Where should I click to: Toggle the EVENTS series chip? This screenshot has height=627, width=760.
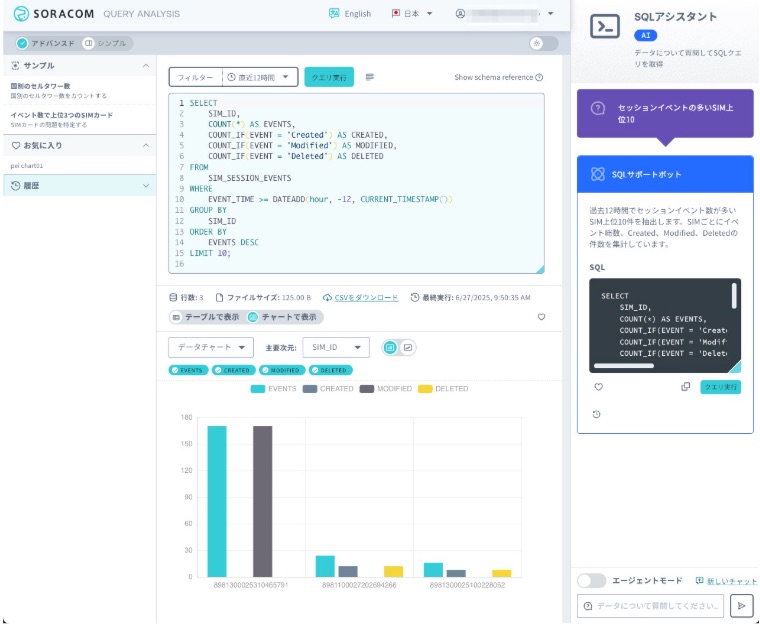pyautogui.click(x=189, y=370)
